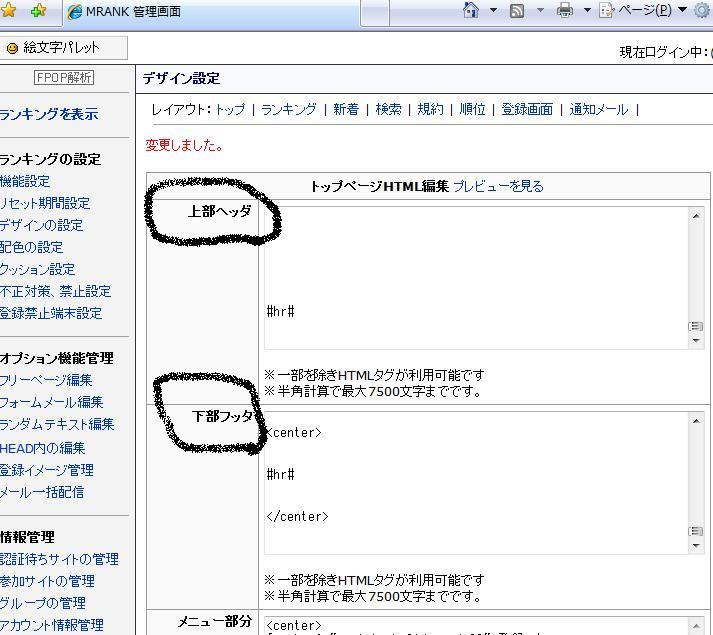Viewport: 713px width, 635px height.
Task: Open the feeds dropdown arrow
Action: point(540,10)
